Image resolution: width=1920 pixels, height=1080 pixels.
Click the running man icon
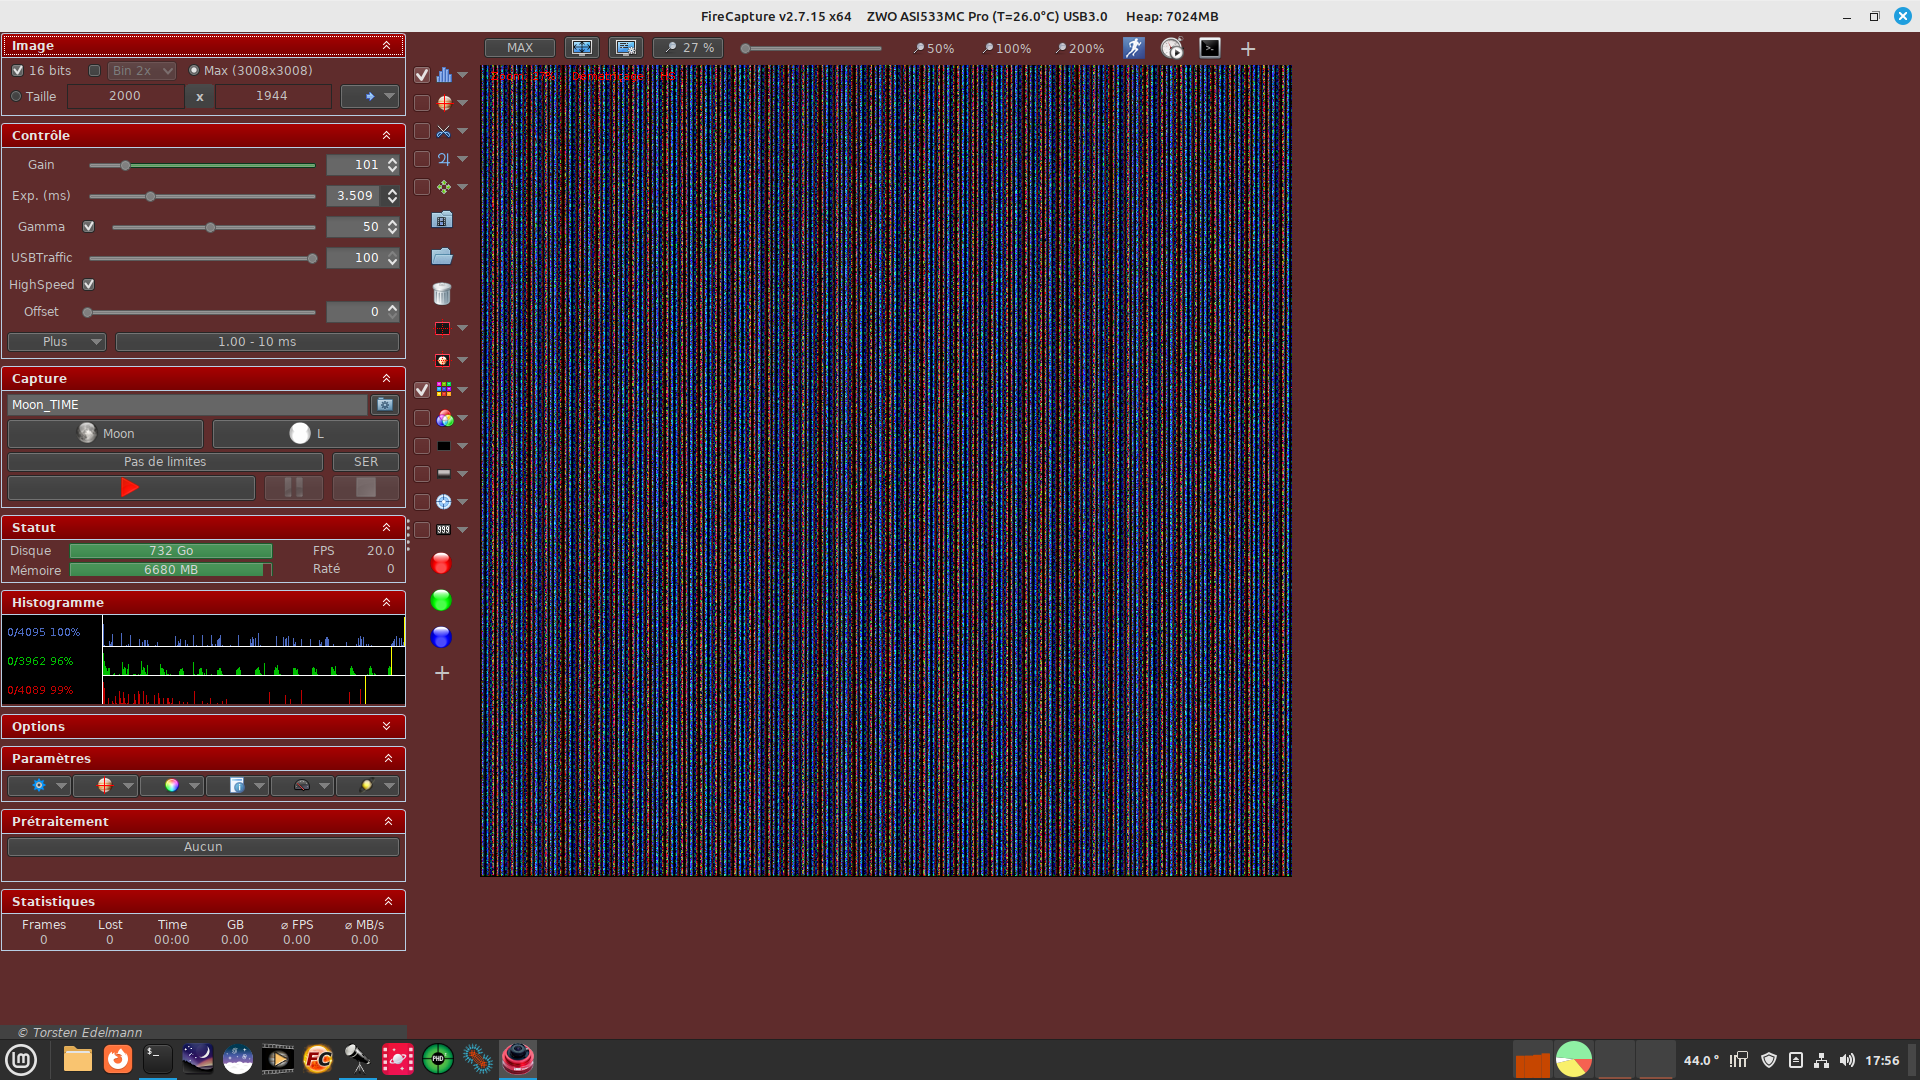point(1133,48)
